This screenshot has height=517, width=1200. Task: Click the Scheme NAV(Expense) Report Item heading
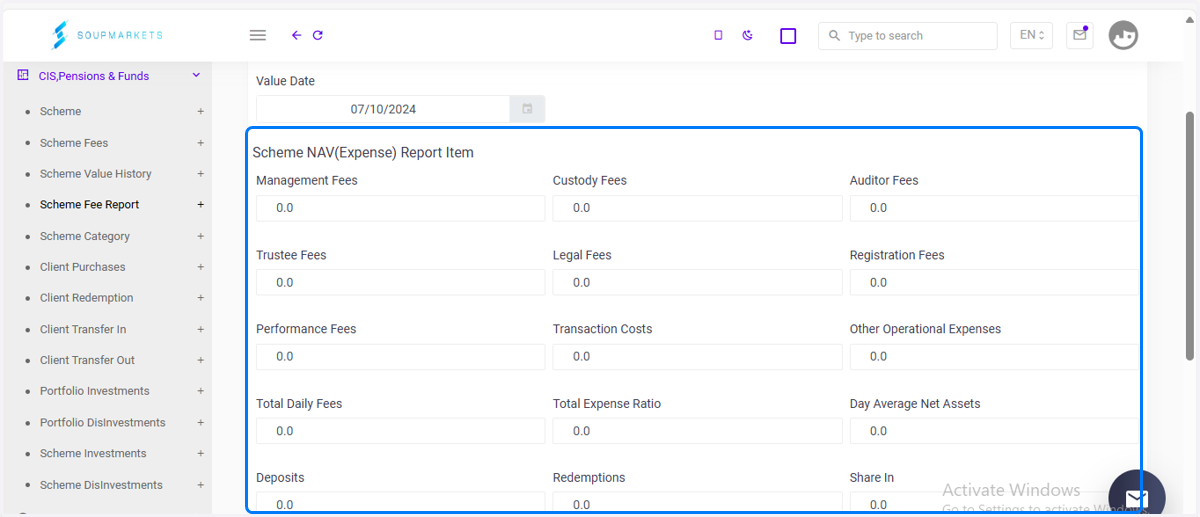tap(363, 153)
